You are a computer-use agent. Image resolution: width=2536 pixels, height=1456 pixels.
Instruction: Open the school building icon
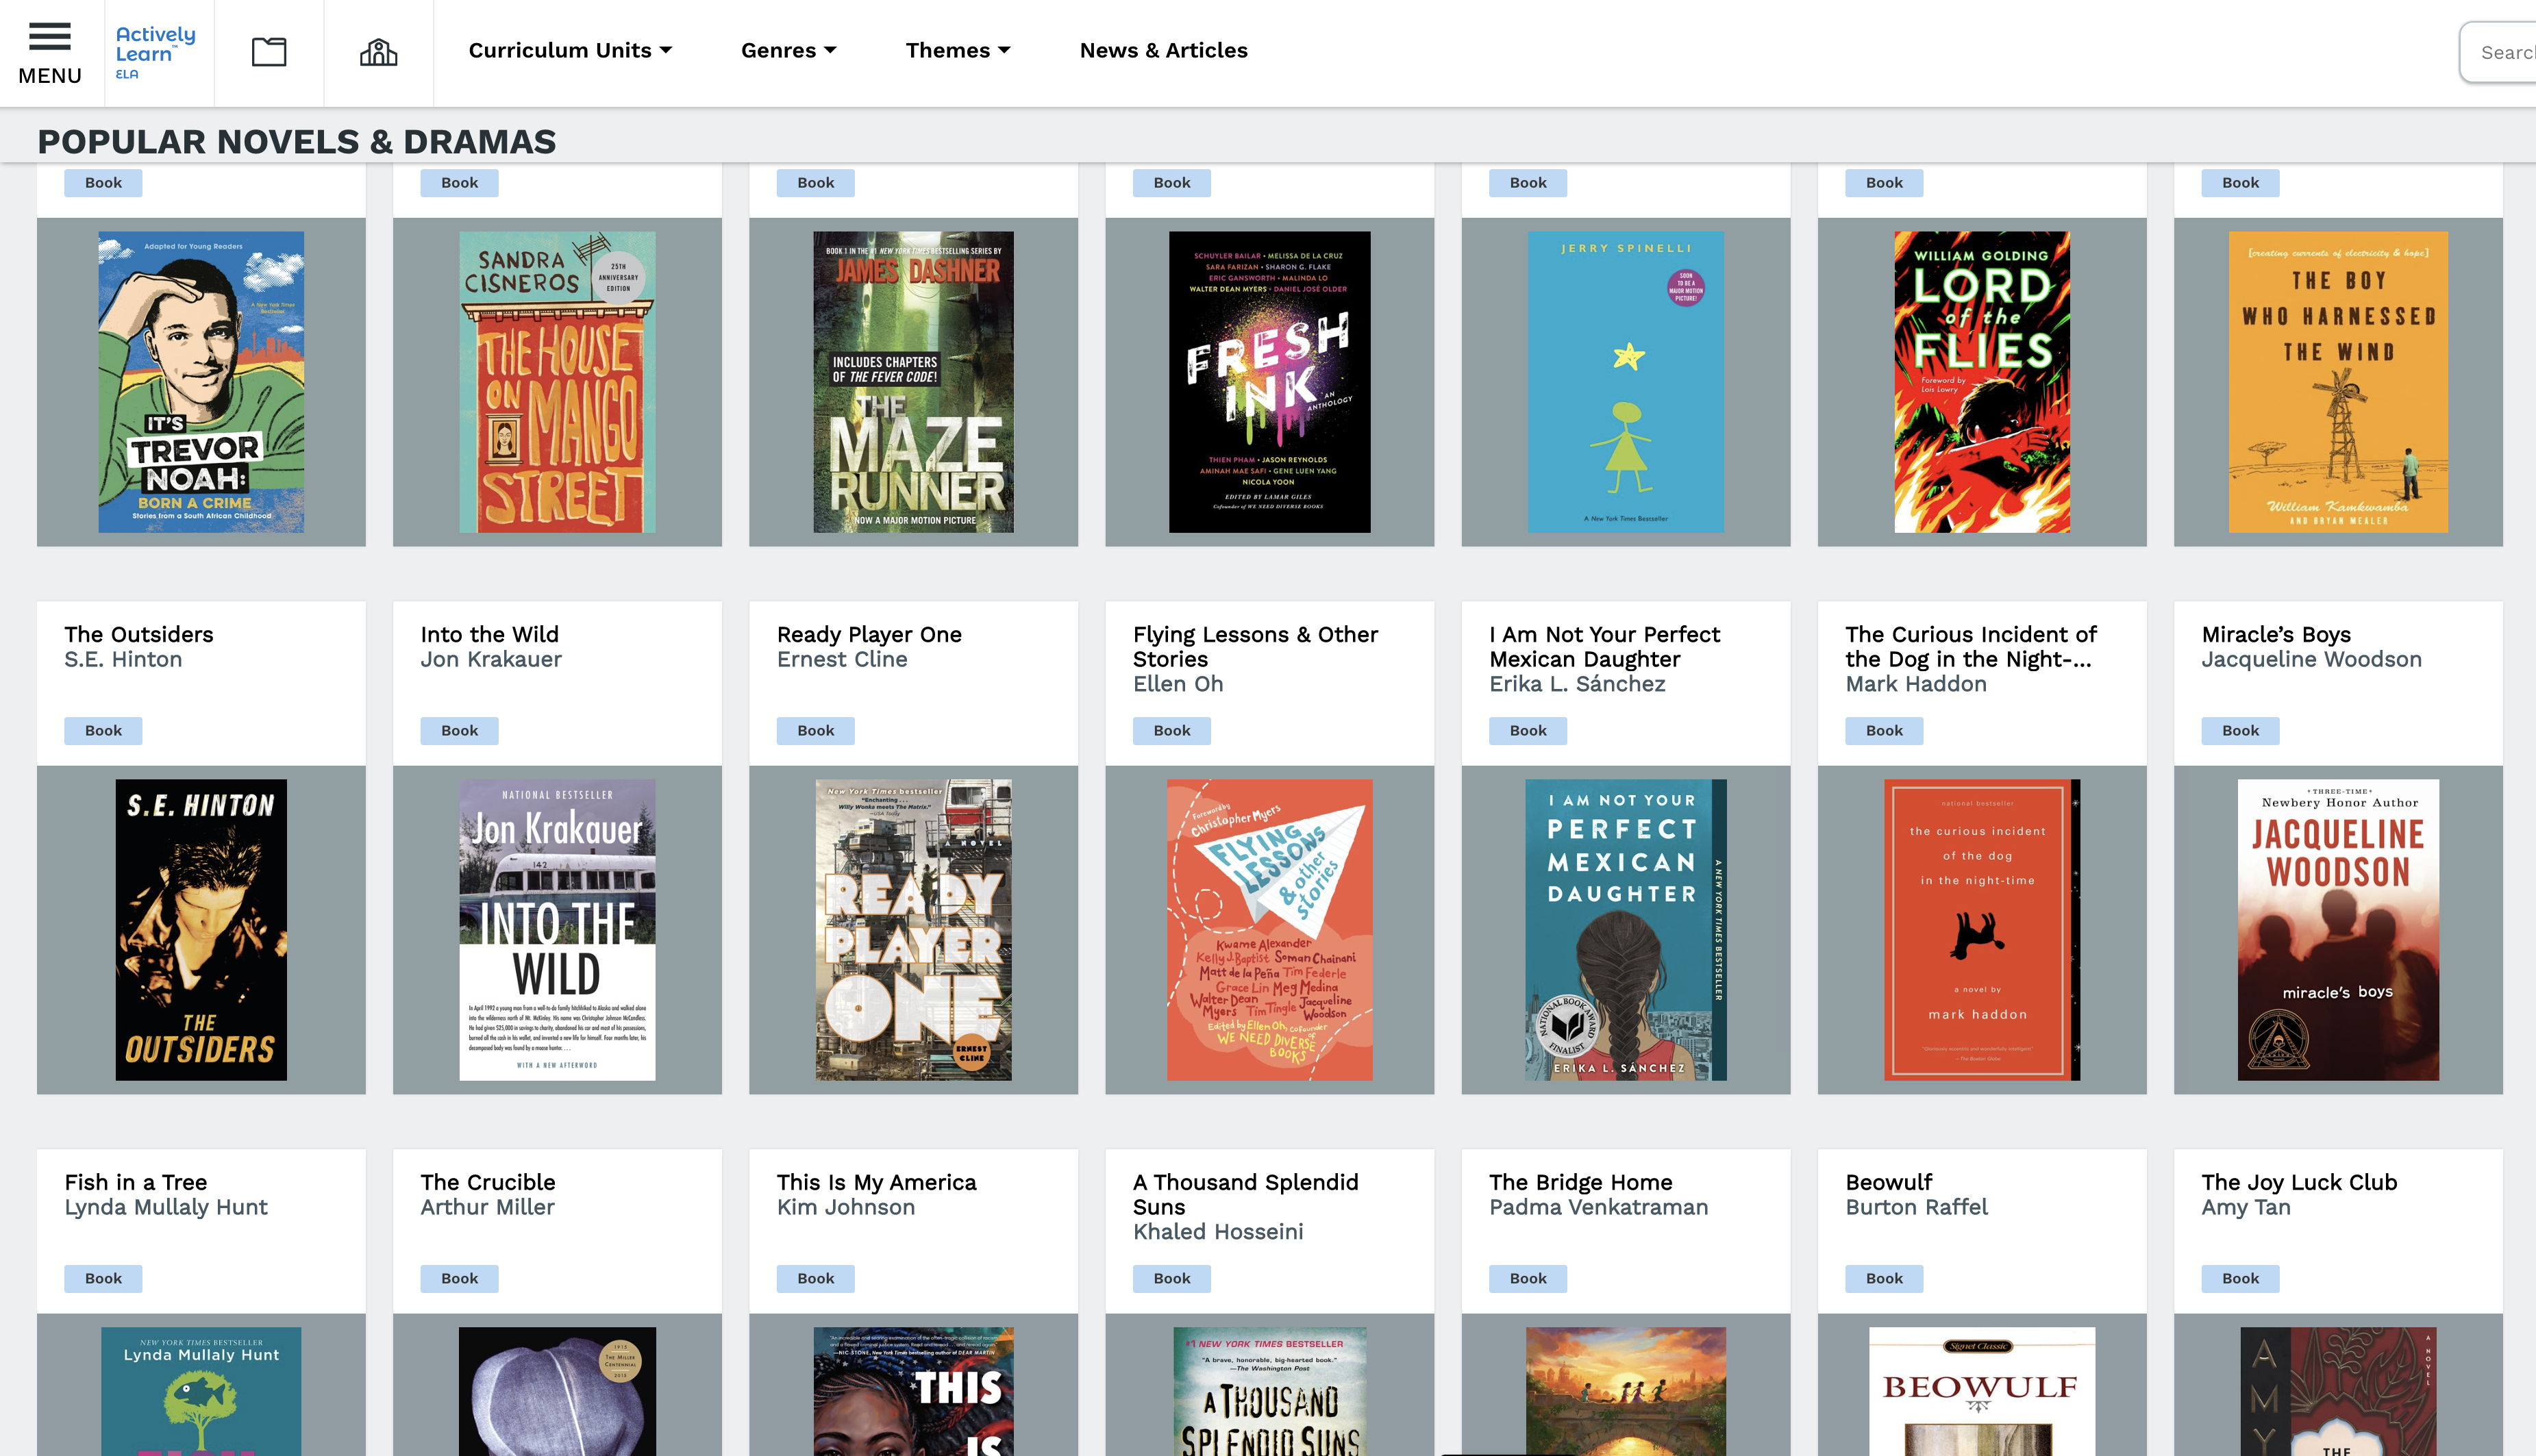point(378,52)
